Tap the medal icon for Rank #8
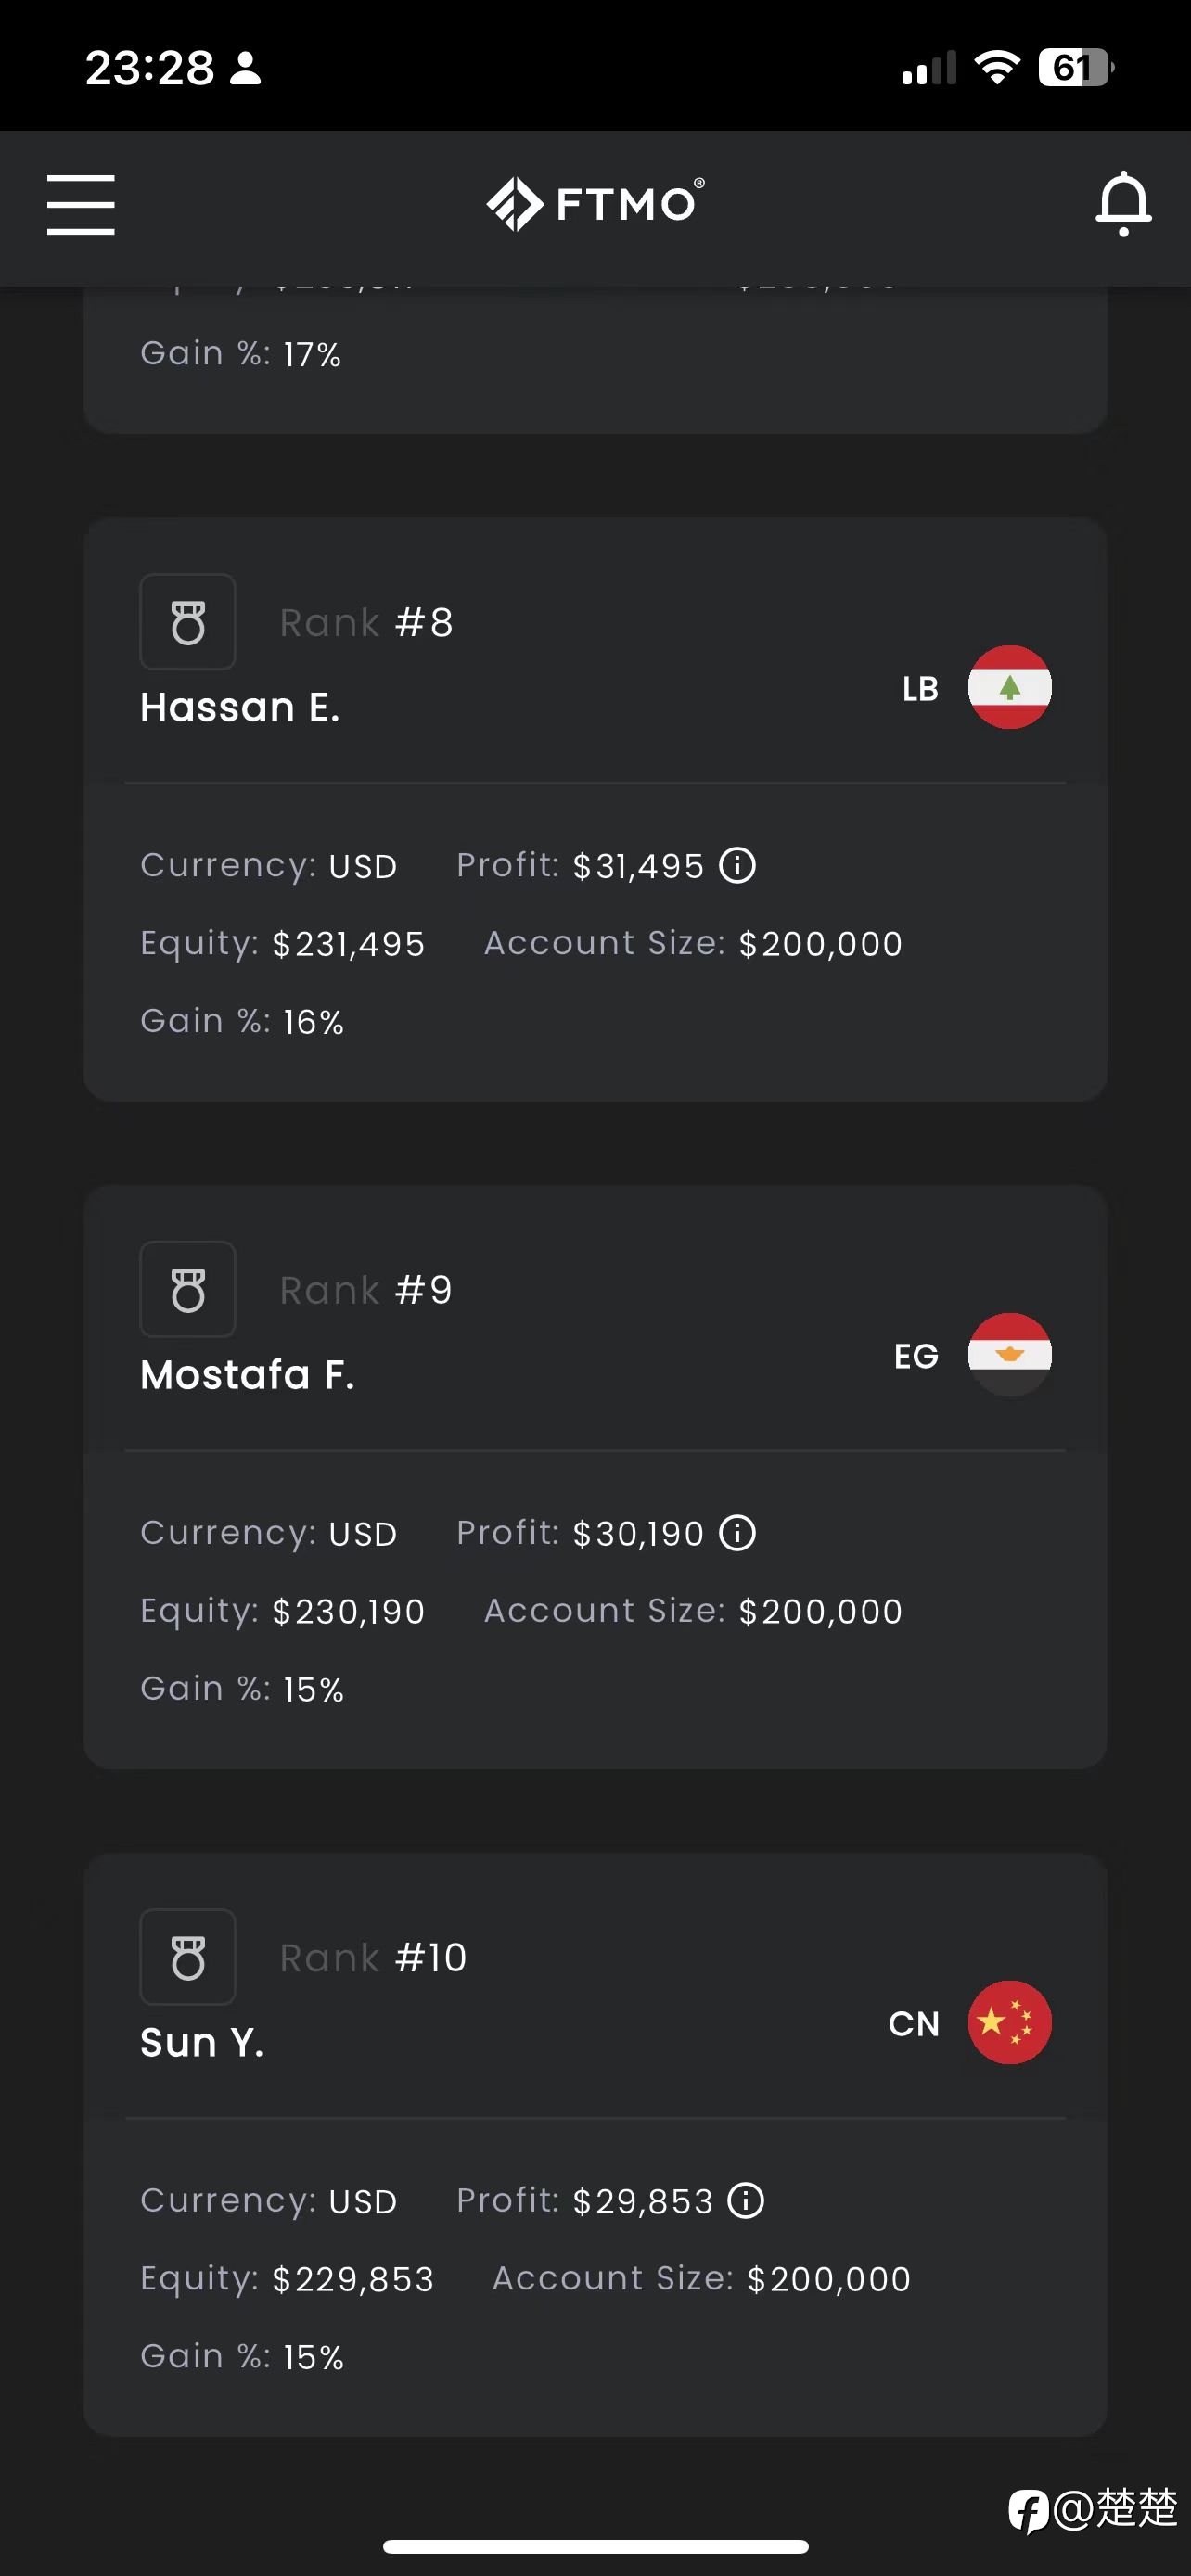The height and width of the screenshot is (2576, 1191). click(x=188, y=622)
